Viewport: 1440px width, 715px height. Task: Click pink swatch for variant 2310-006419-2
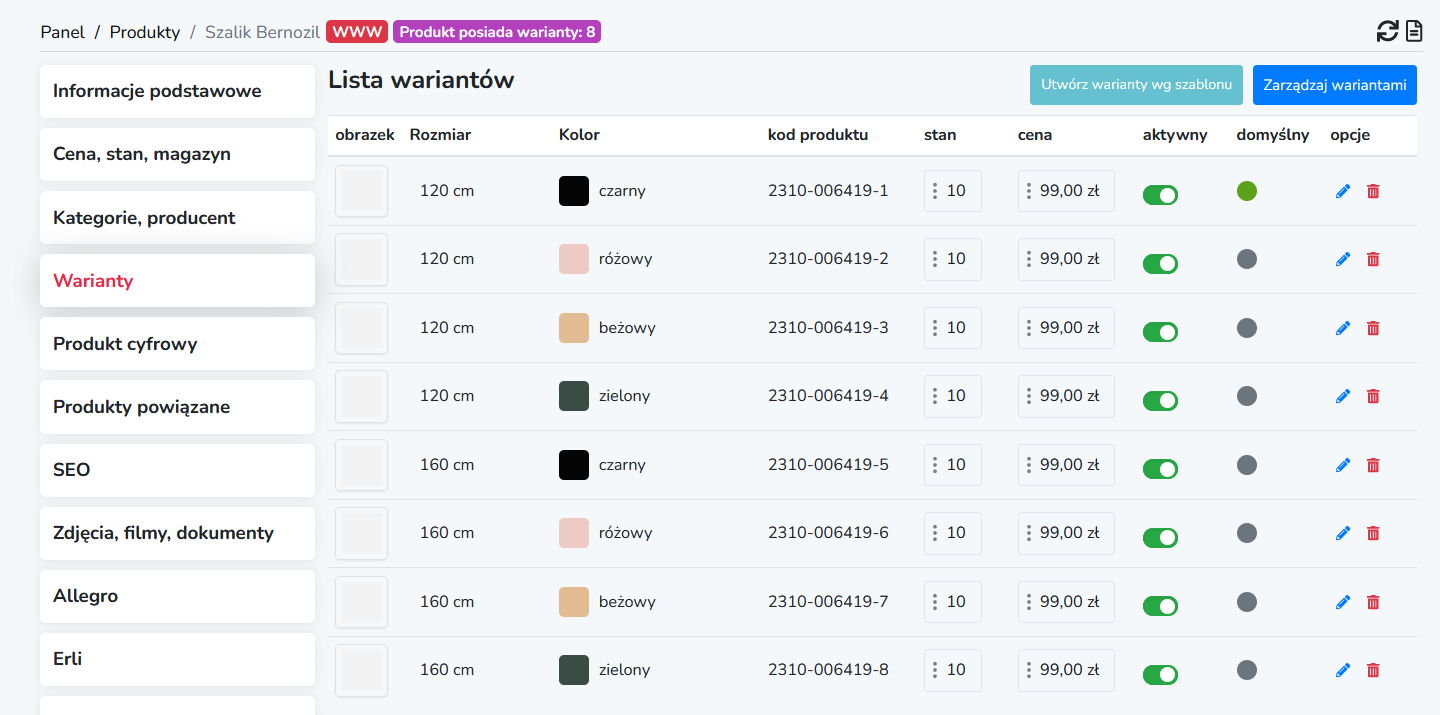click(x=574, y=259)
